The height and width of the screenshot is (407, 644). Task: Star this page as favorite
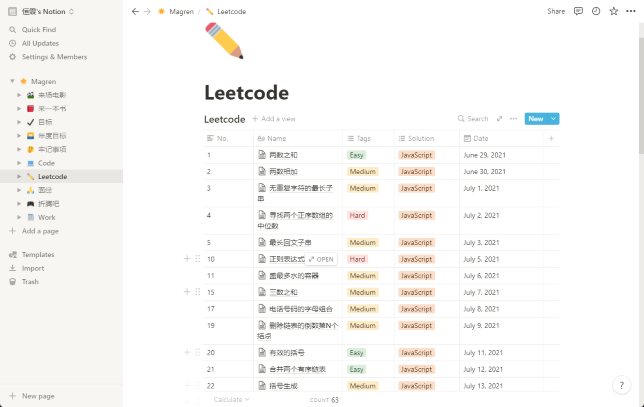613,11
